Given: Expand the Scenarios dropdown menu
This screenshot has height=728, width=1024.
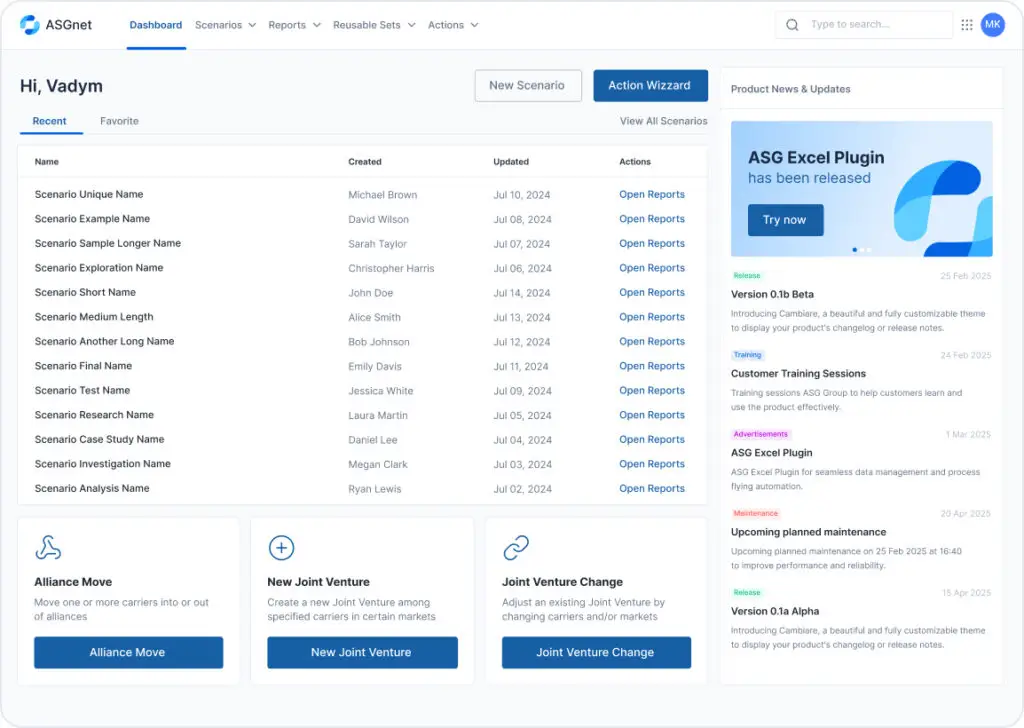Looking at the screenshot, I should click(225, 24).
